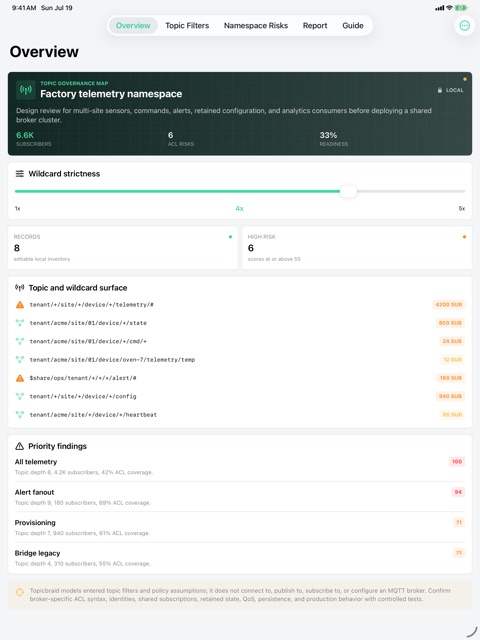Click the 4x strictness value label
This screenshot has height=640, width=480.
239,209
